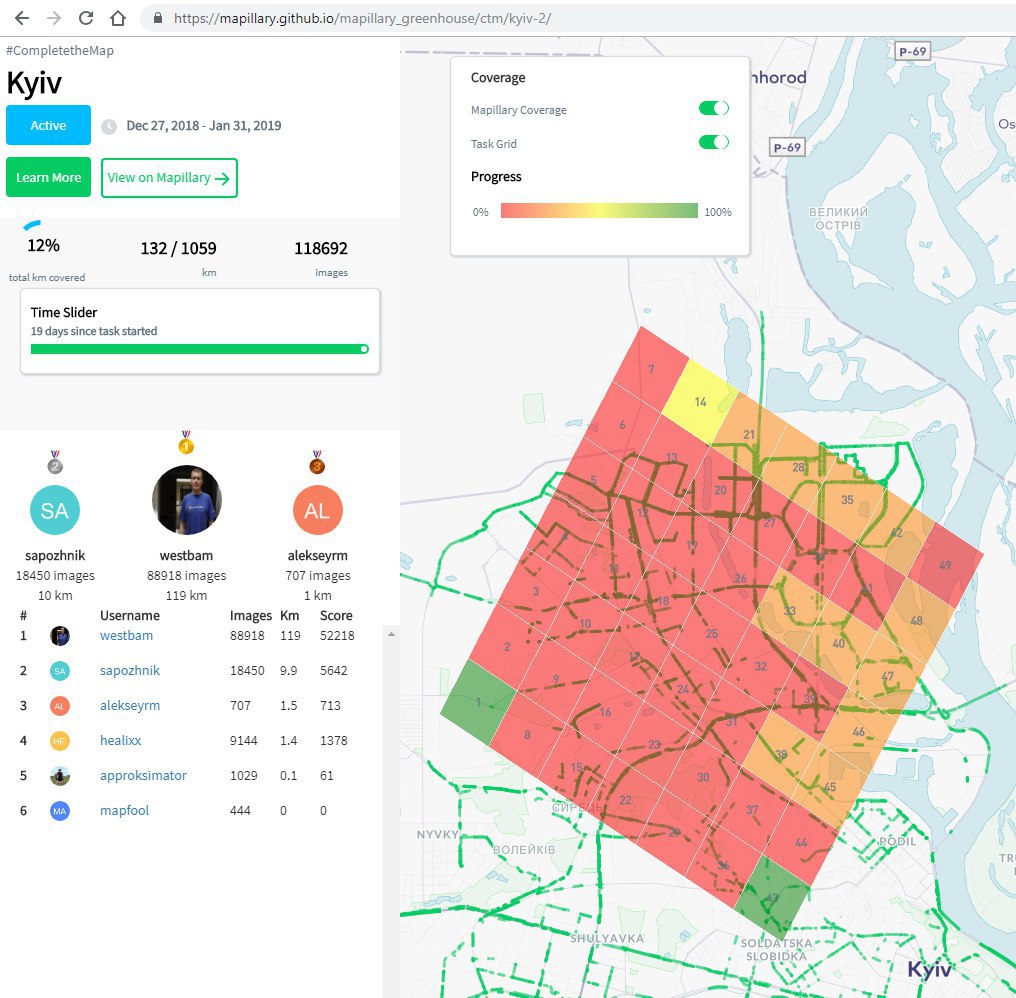Image resolution: width=1016 pixels, height=998 pixels.
Task: Open the sapozhnik username link
Action: tap(130, 670)
